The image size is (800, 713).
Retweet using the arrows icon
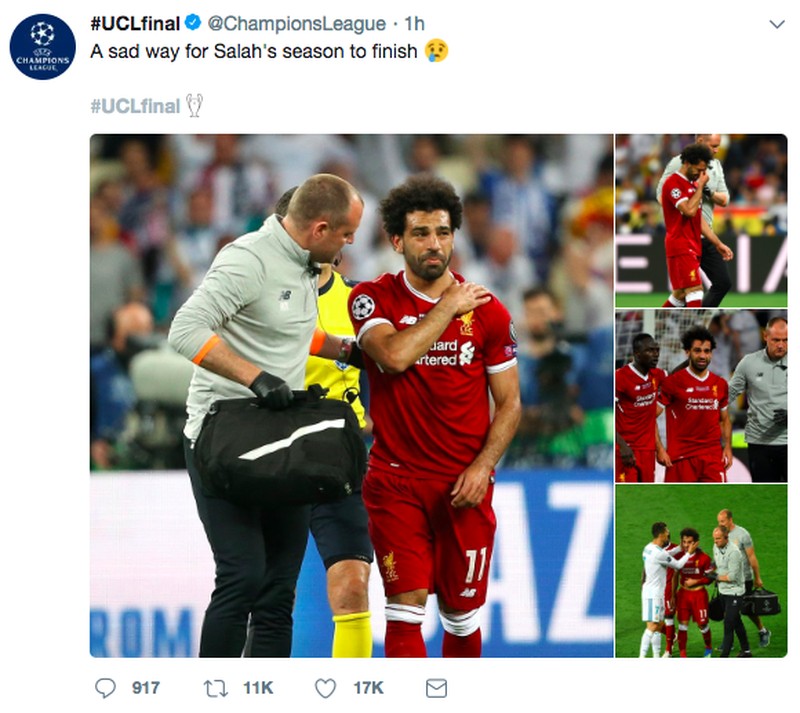[216, 689]
